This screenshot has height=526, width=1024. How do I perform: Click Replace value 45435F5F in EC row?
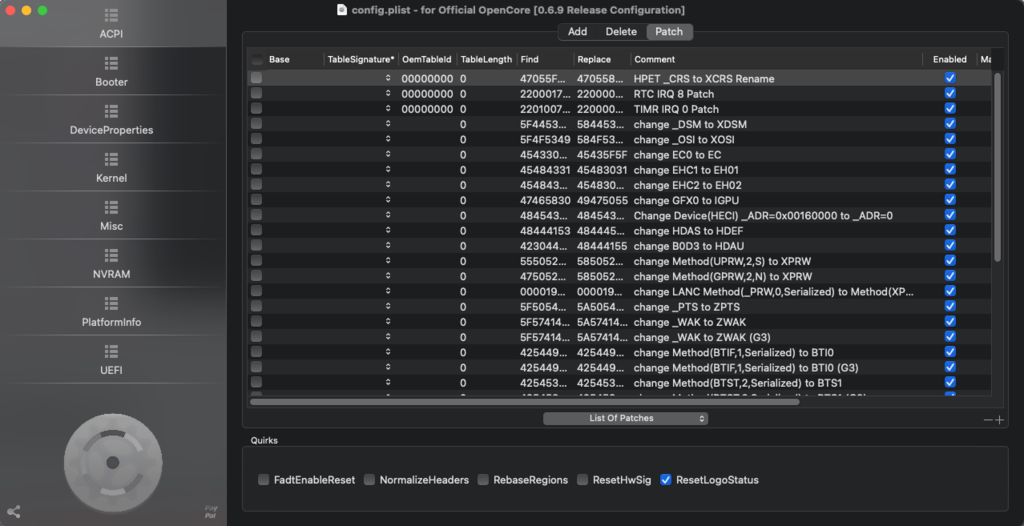point(601,154)
